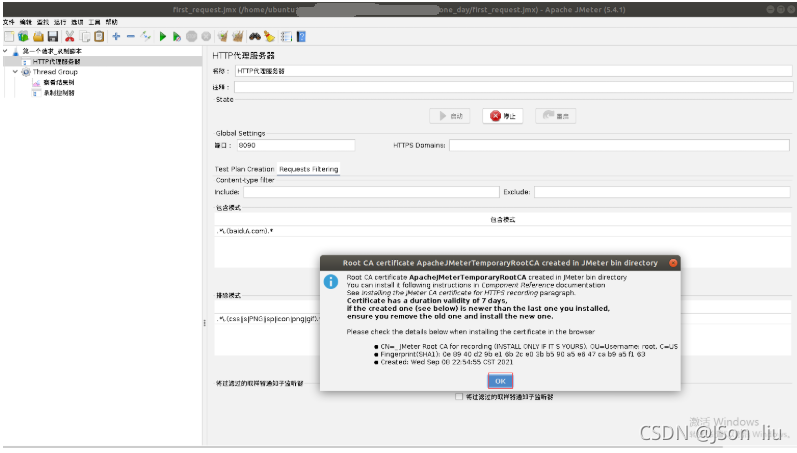This screenshot has width=797, height=453.
Task: Open Search with binoculars icon
Action: click(255, 37)
